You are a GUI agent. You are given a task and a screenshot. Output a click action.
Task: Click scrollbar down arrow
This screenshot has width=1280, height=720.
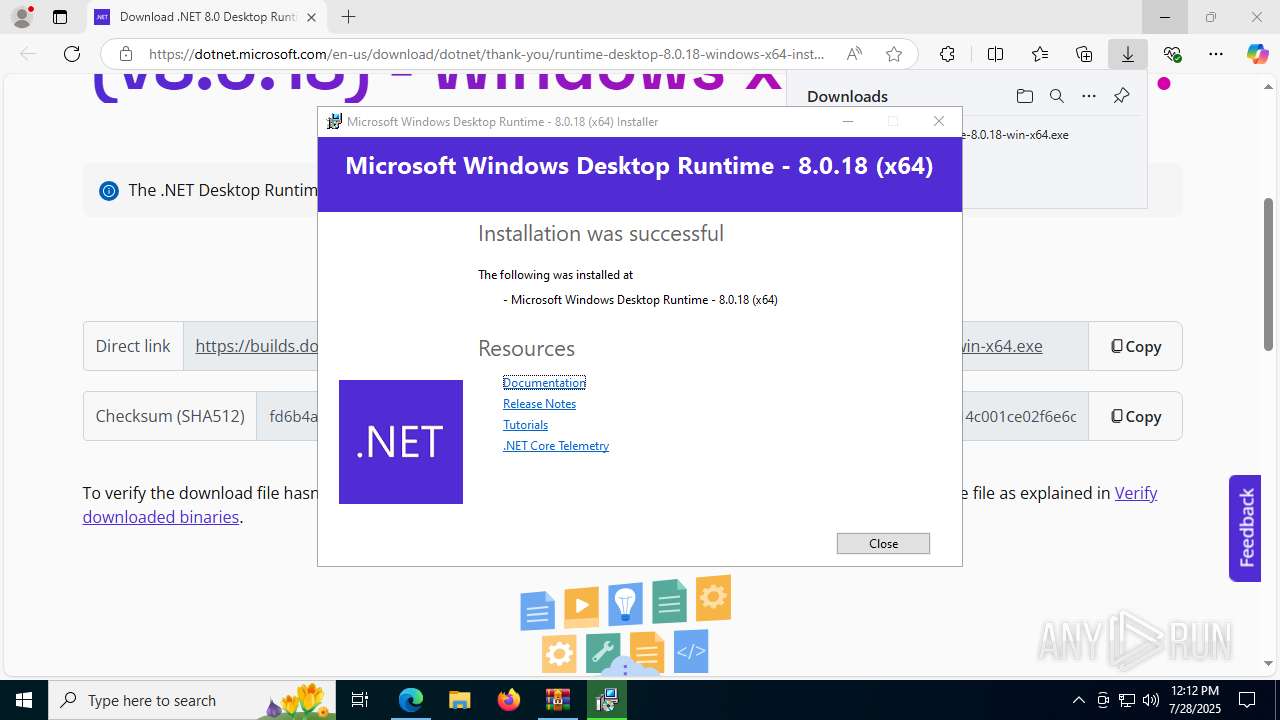click(x=1269, y=663)
